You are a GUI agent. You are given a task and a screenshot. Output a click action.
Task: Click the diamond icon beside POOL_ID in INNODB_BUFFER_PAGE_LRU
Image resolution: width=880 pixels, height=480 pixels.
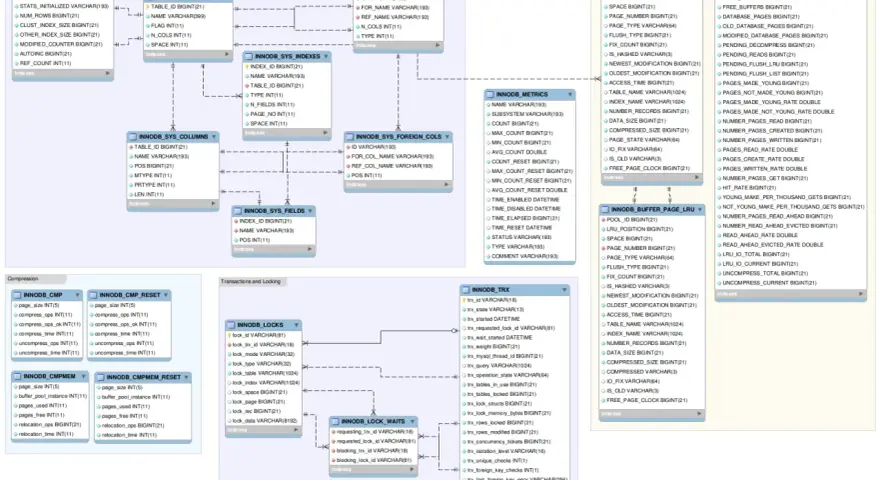point(603,220)
